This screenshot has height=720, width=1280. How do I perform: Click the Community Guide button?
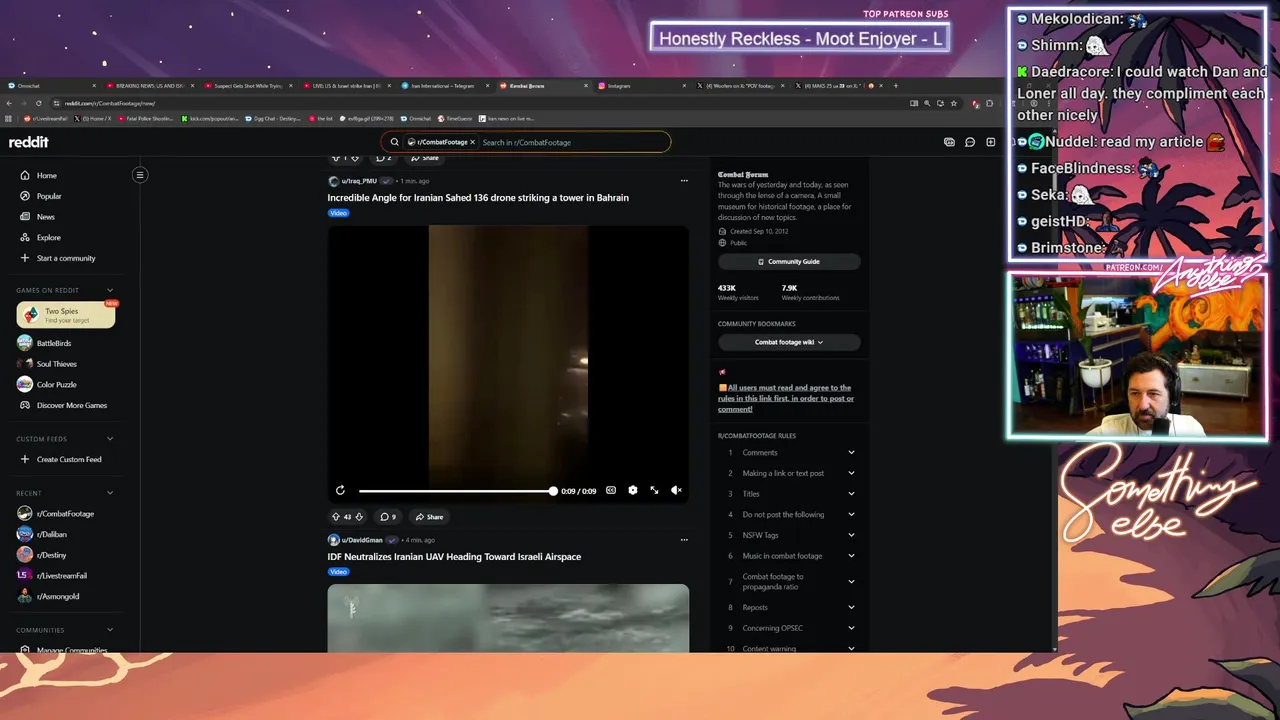(x=789, y=262)
